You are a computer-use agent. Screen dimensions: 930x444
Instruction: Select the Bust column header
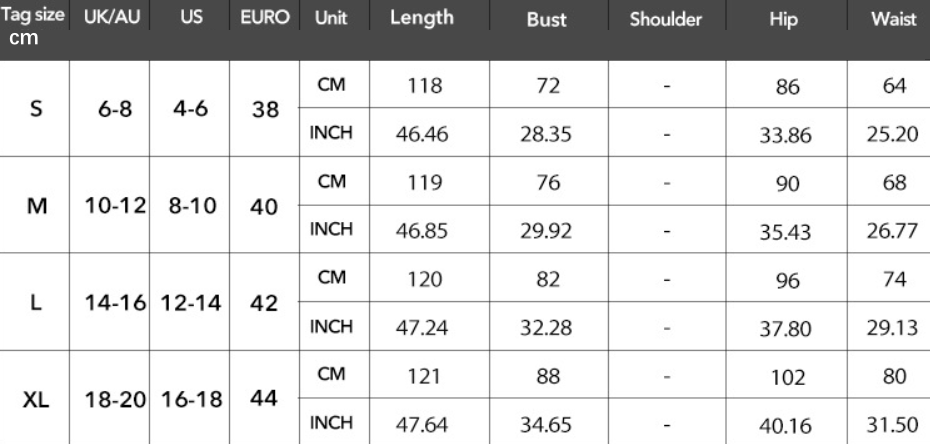coord(546,19)
